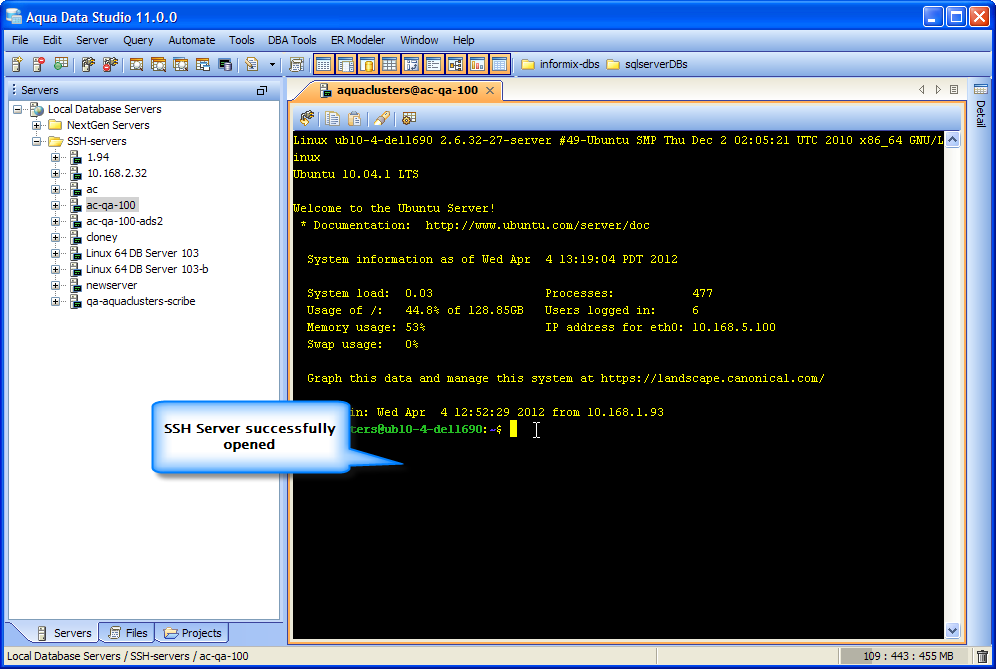996x669 pixels.
Task: Click the Paste clipboard icon in terminal toolbar
Action: click(355, 118)
